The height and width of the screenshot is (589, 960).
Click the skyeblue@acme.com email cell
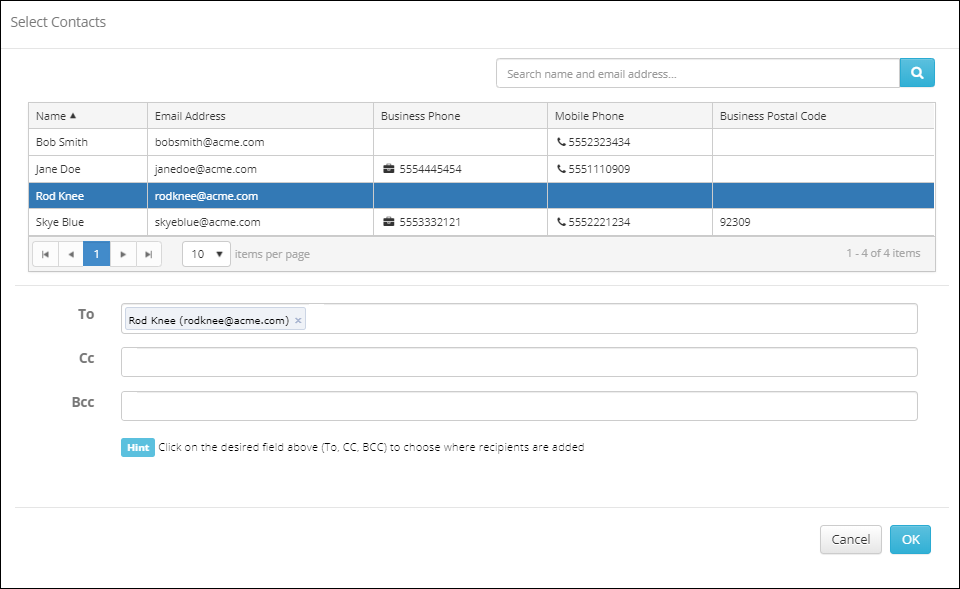point(260,222)
